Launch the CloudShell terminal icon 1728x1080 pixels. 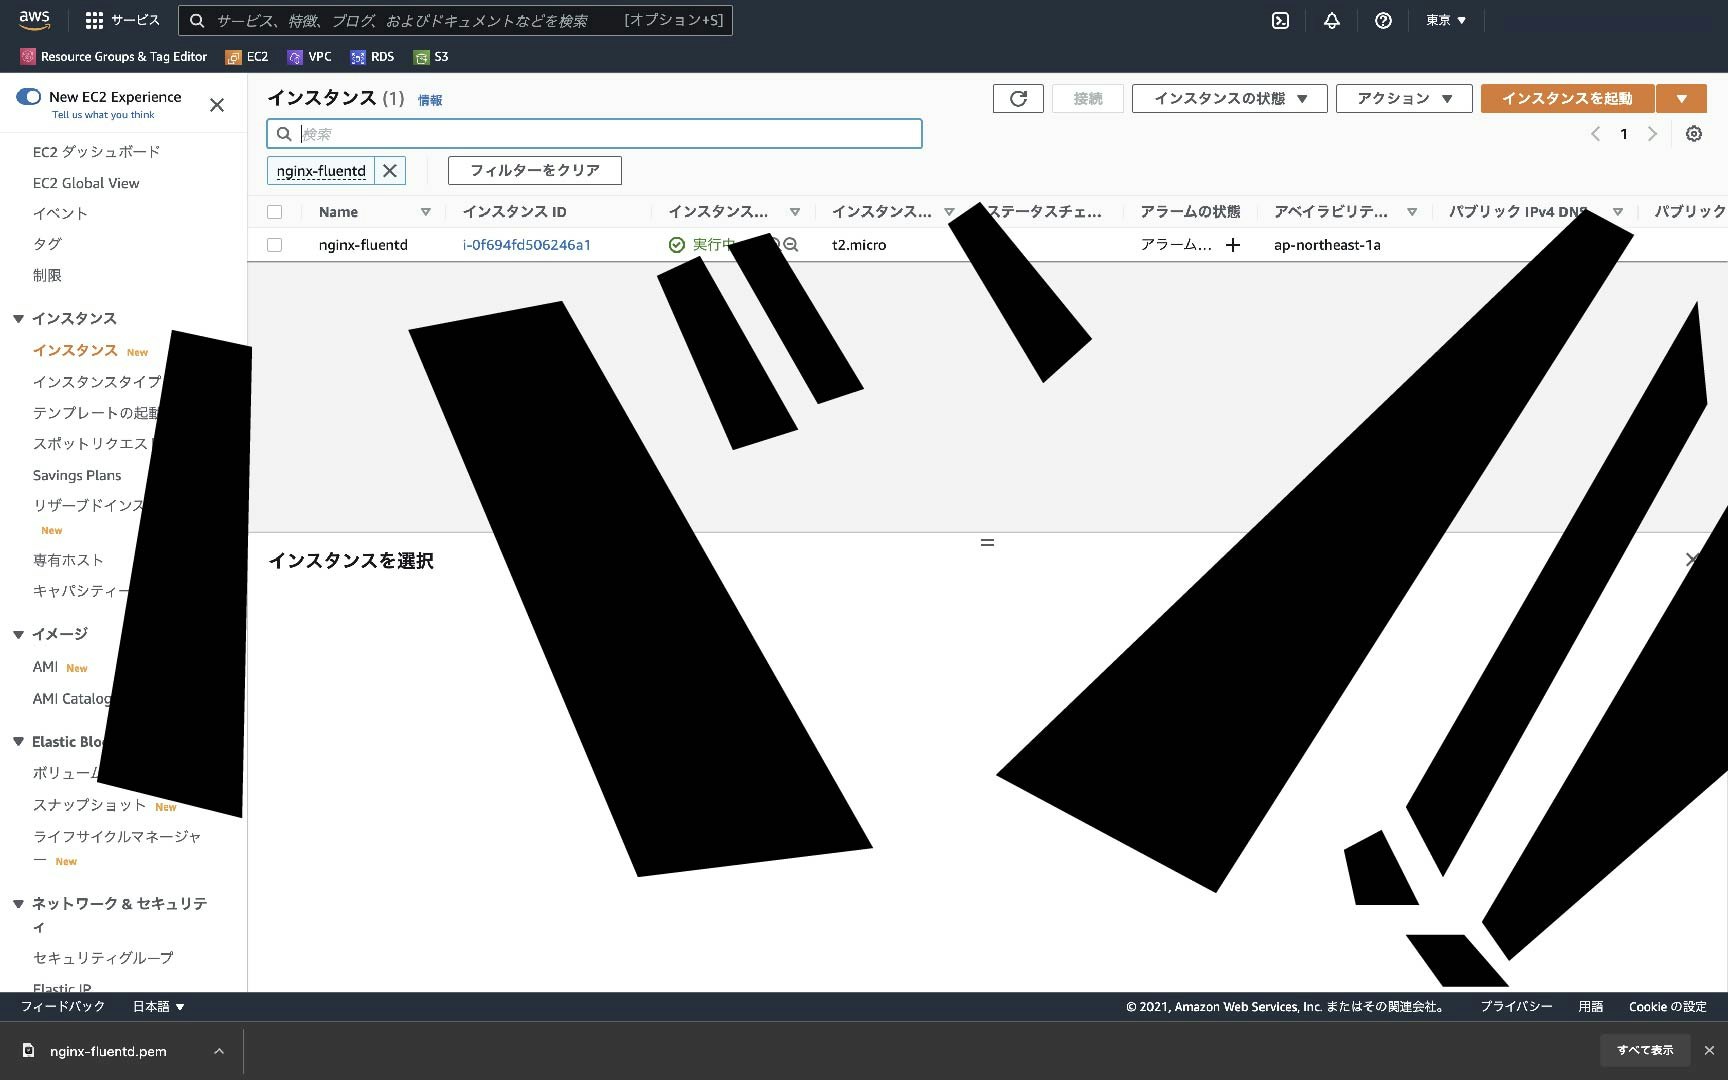click(x=1280, y=20)
